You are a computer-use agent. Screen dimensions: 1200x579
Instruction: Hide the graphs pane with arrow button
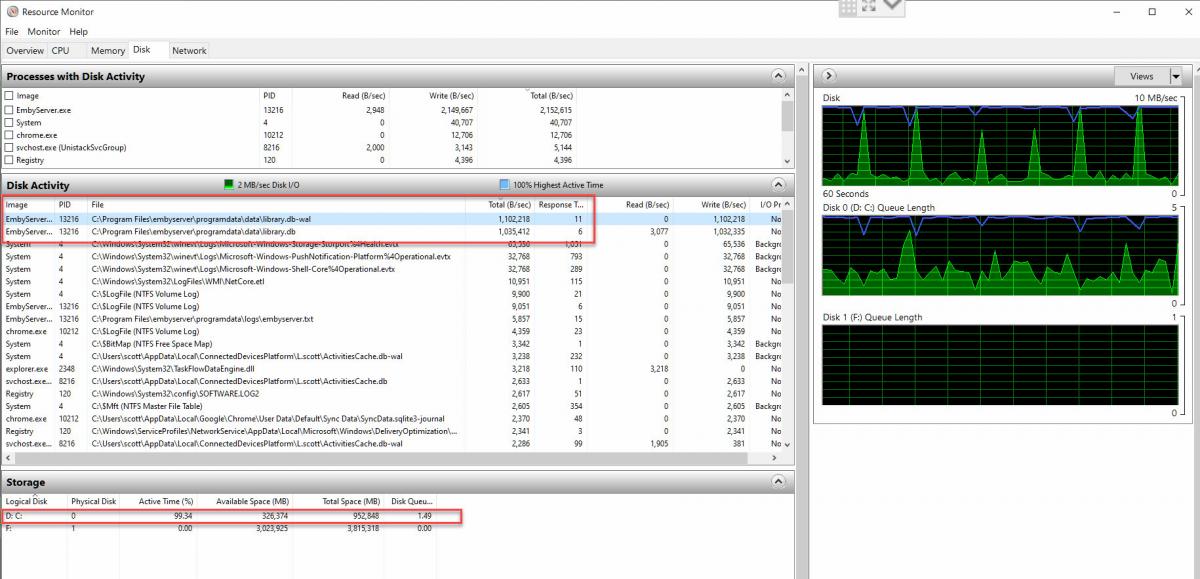click(830, 76)
